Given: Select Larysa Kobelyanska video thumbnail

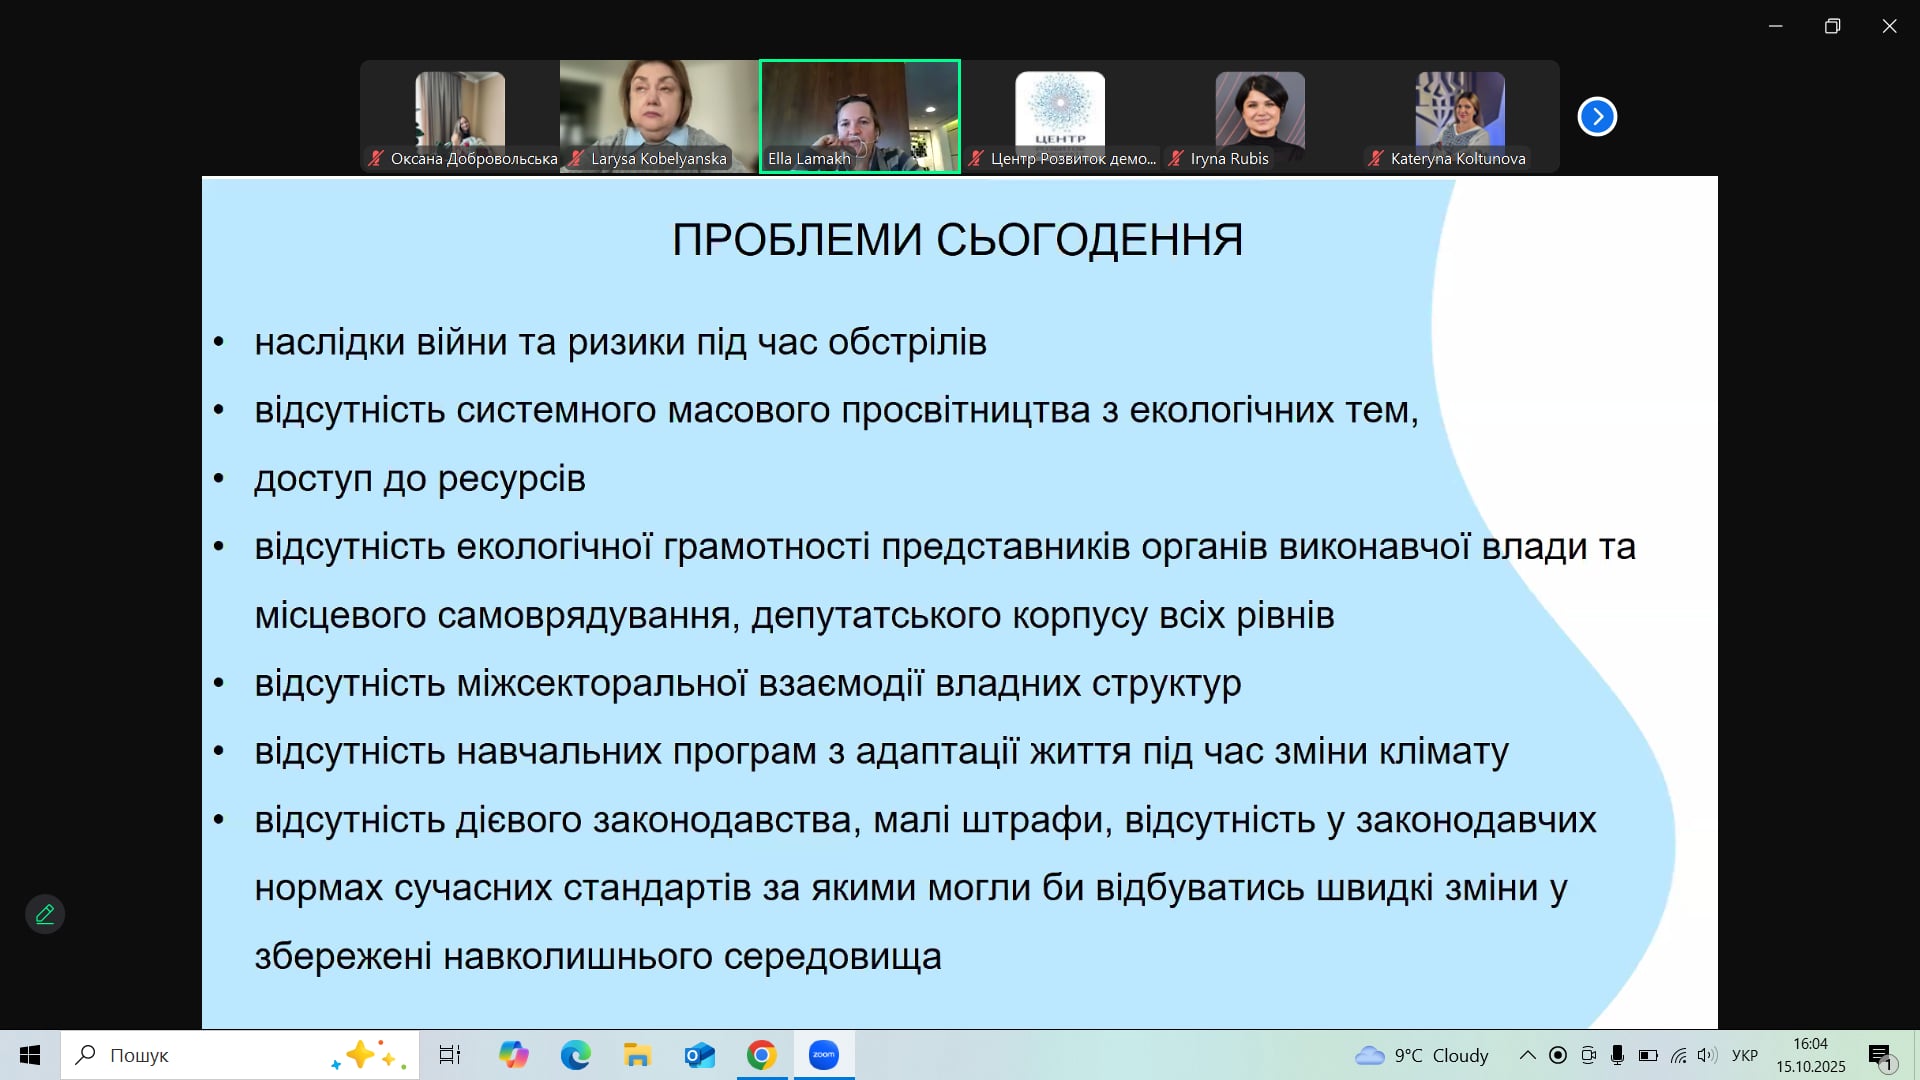Looking at the screenshot, I should point(659,116).
